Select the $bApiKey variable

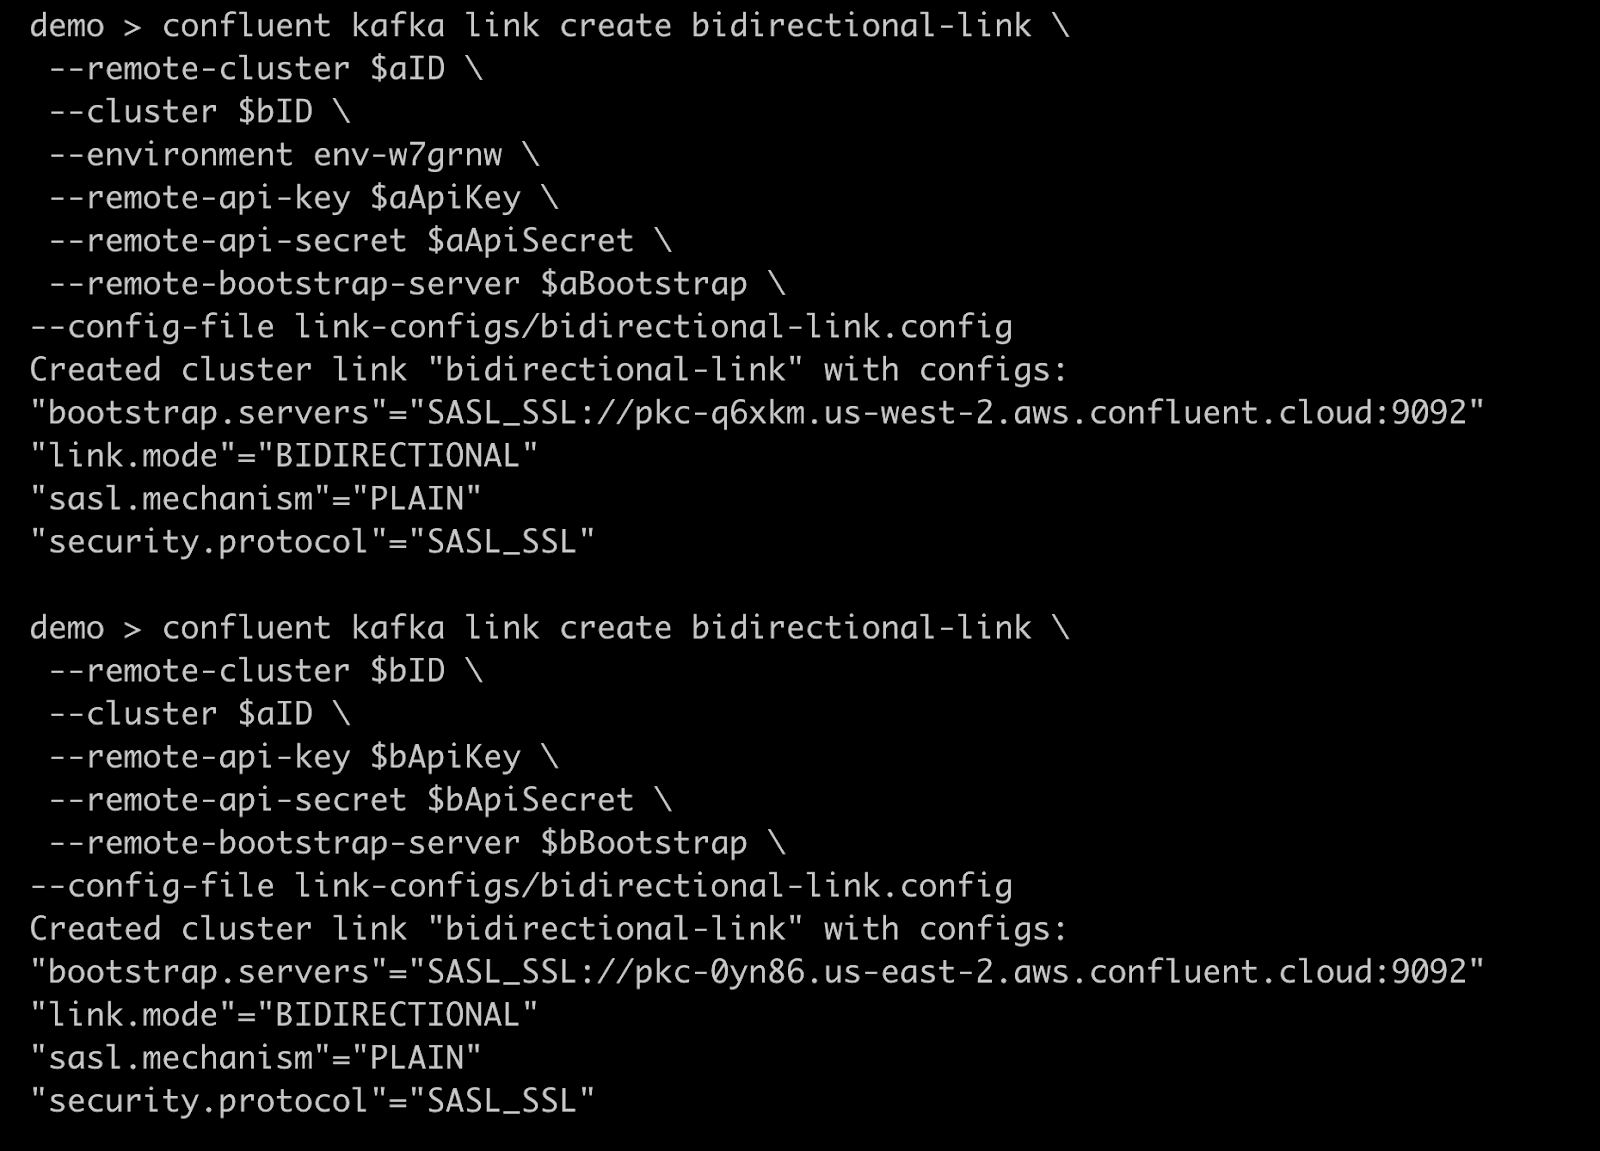(x=445, y=757)
